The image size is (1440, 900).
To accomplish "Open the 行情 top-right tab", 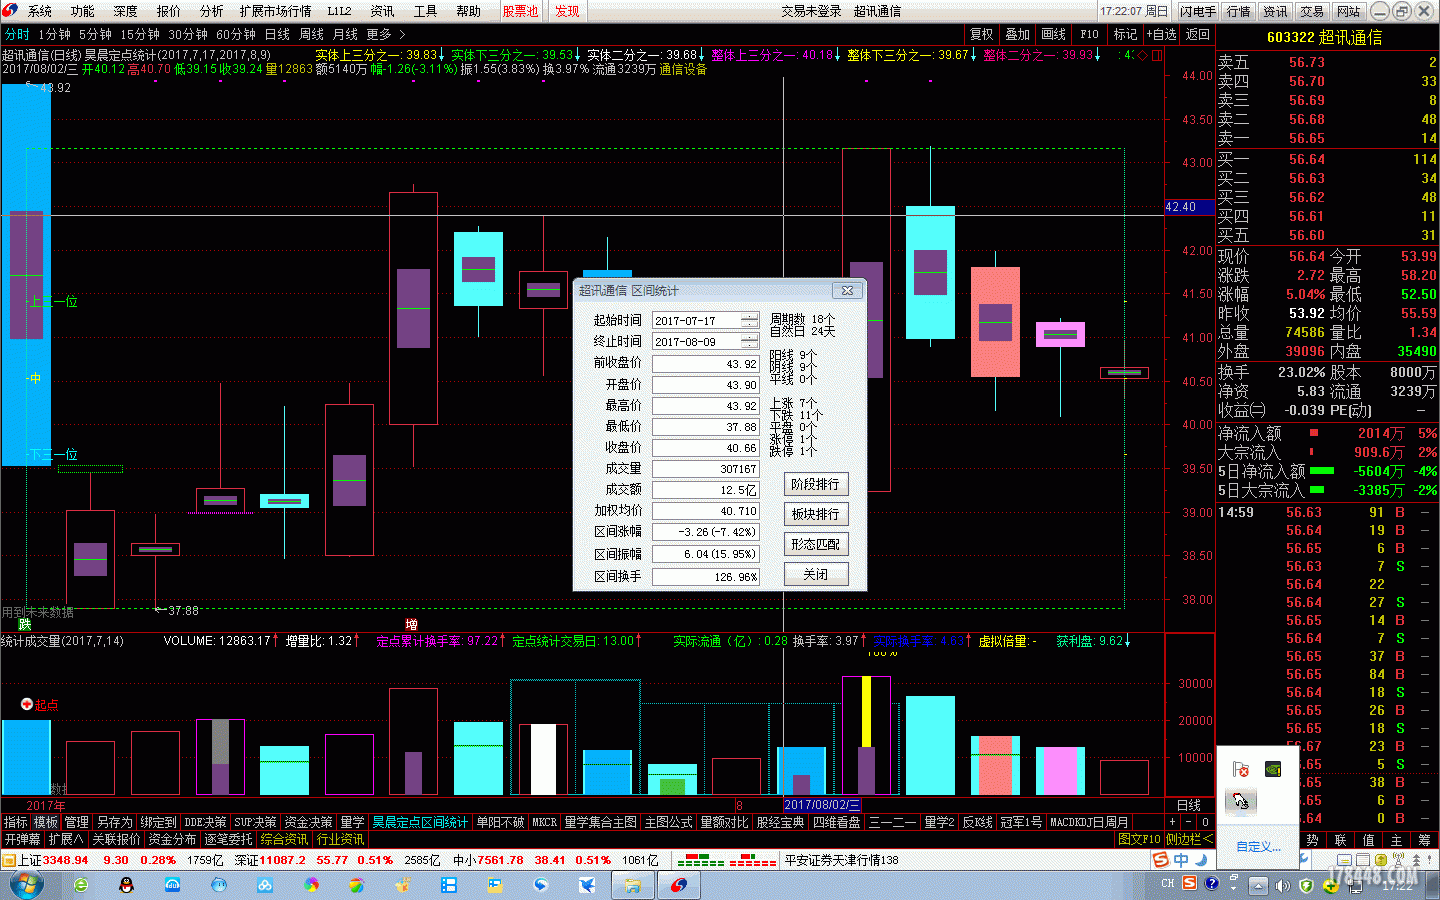I will (x=1239, y=11).
